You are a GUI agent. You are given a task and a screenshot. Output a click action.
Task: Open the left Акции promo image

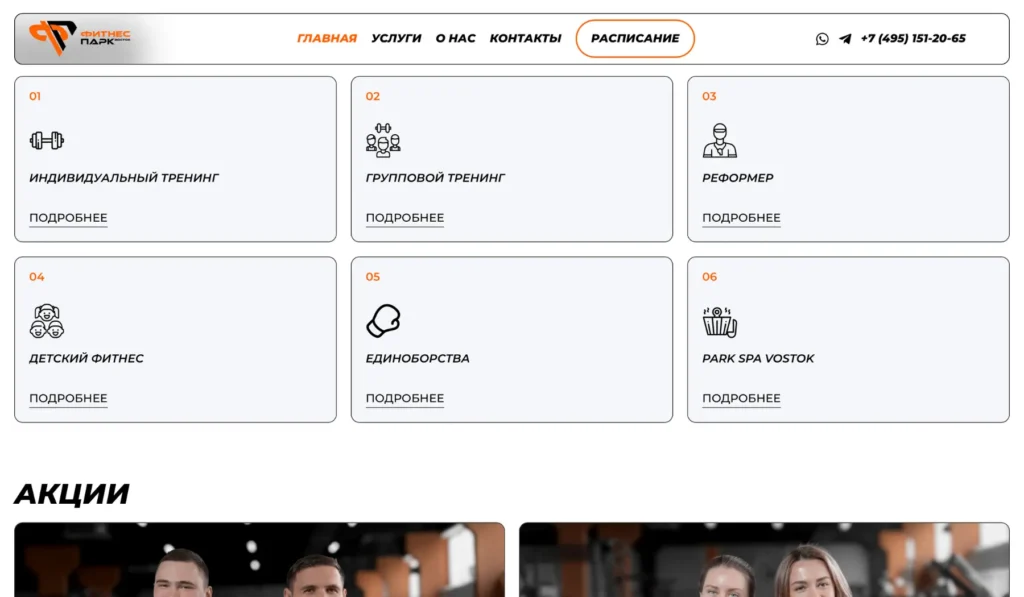[x=259, y=560]
